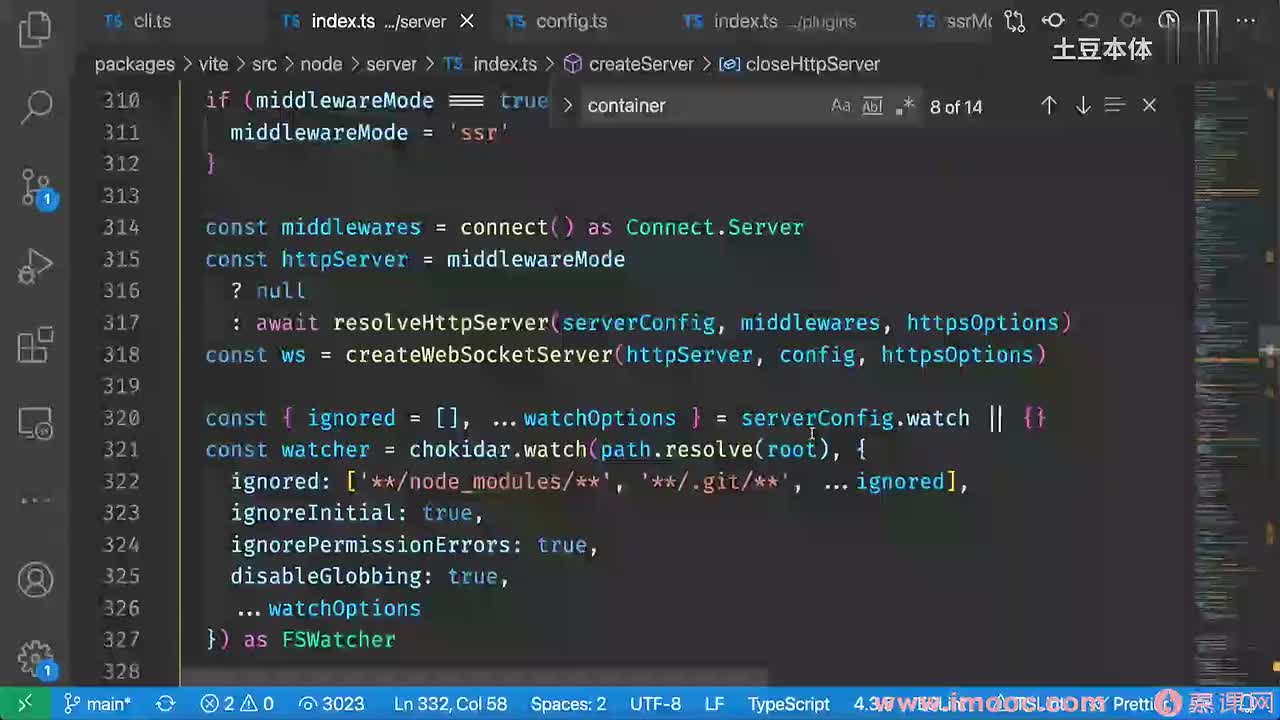Open the timeline clock icon in editor toolbar

[1169, 21]
